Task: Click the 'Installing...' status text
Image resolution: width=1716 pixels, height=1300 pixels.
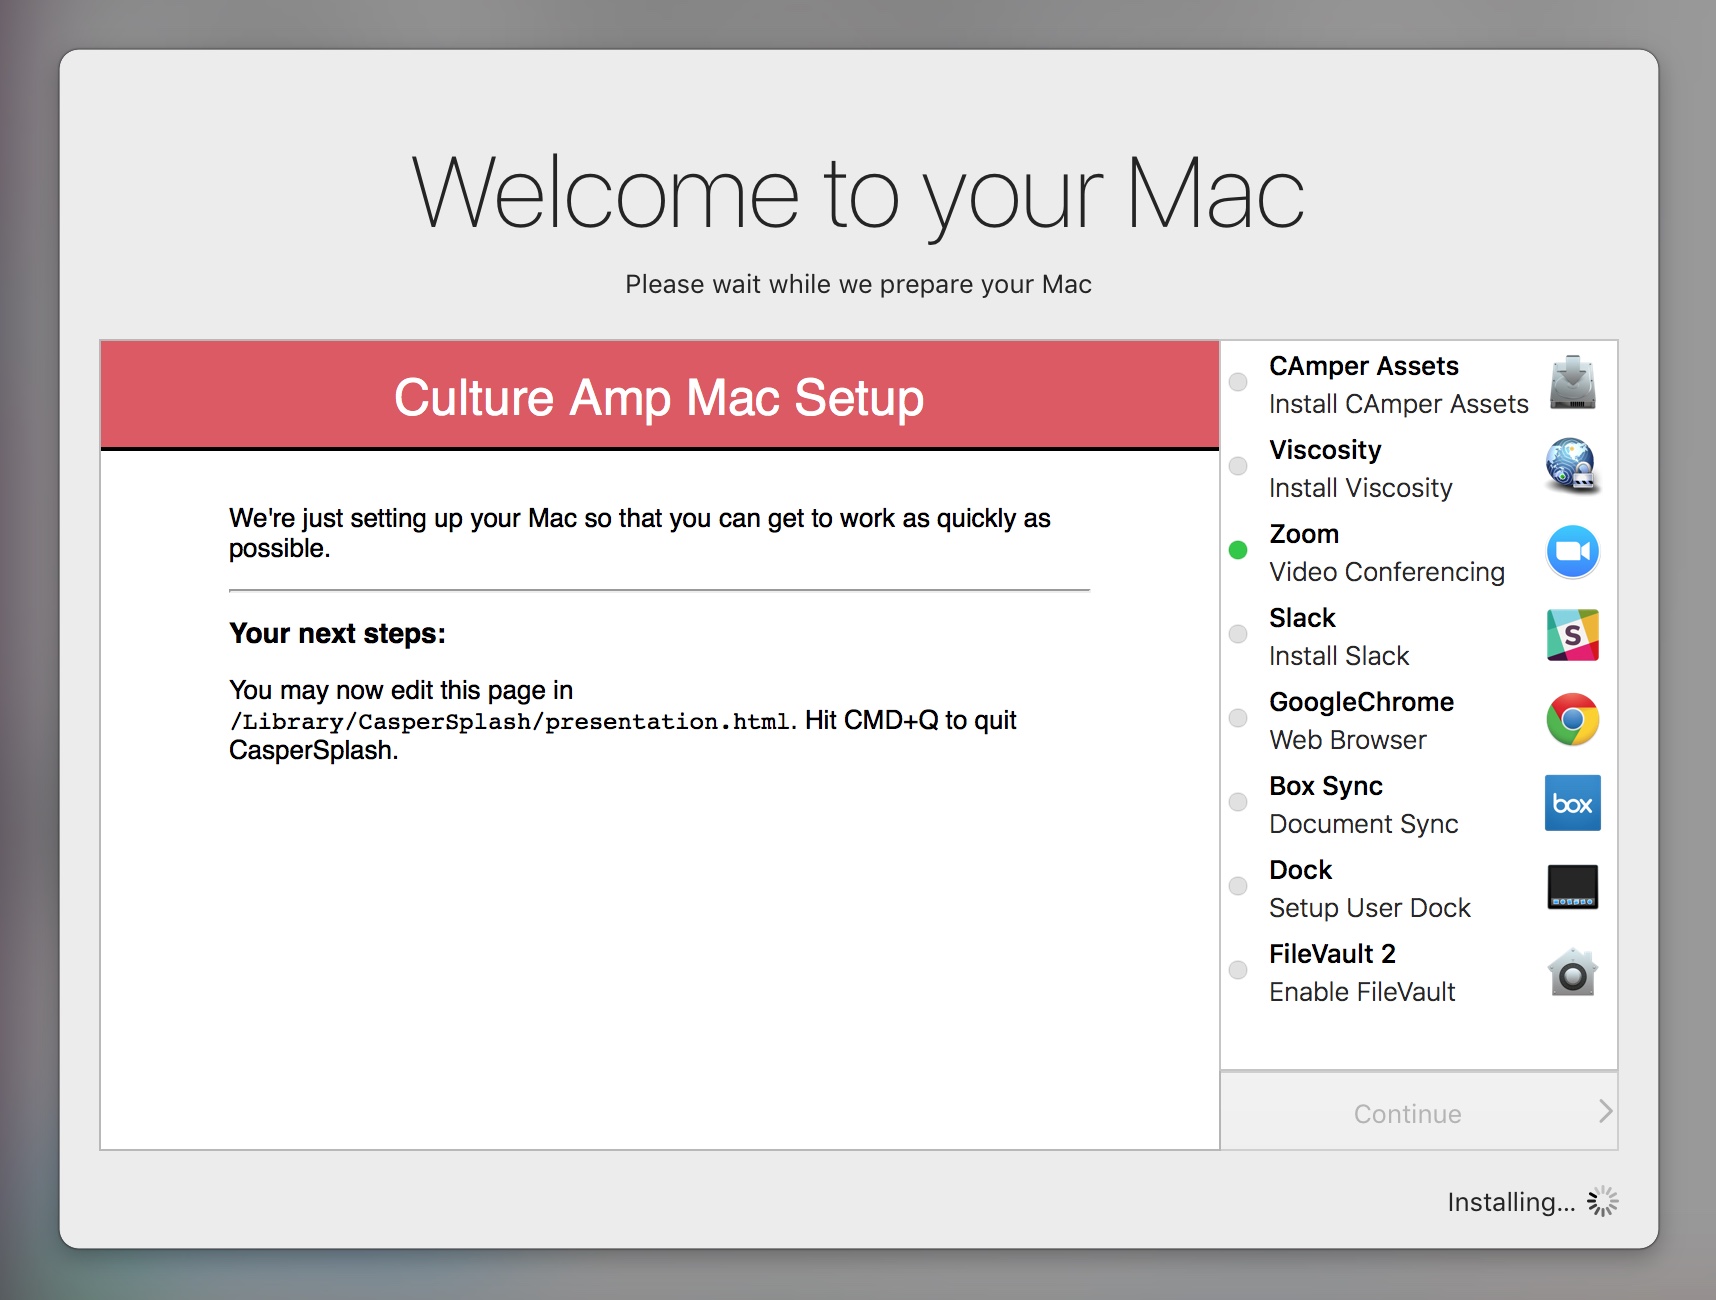Action: pos(1511,1202)
